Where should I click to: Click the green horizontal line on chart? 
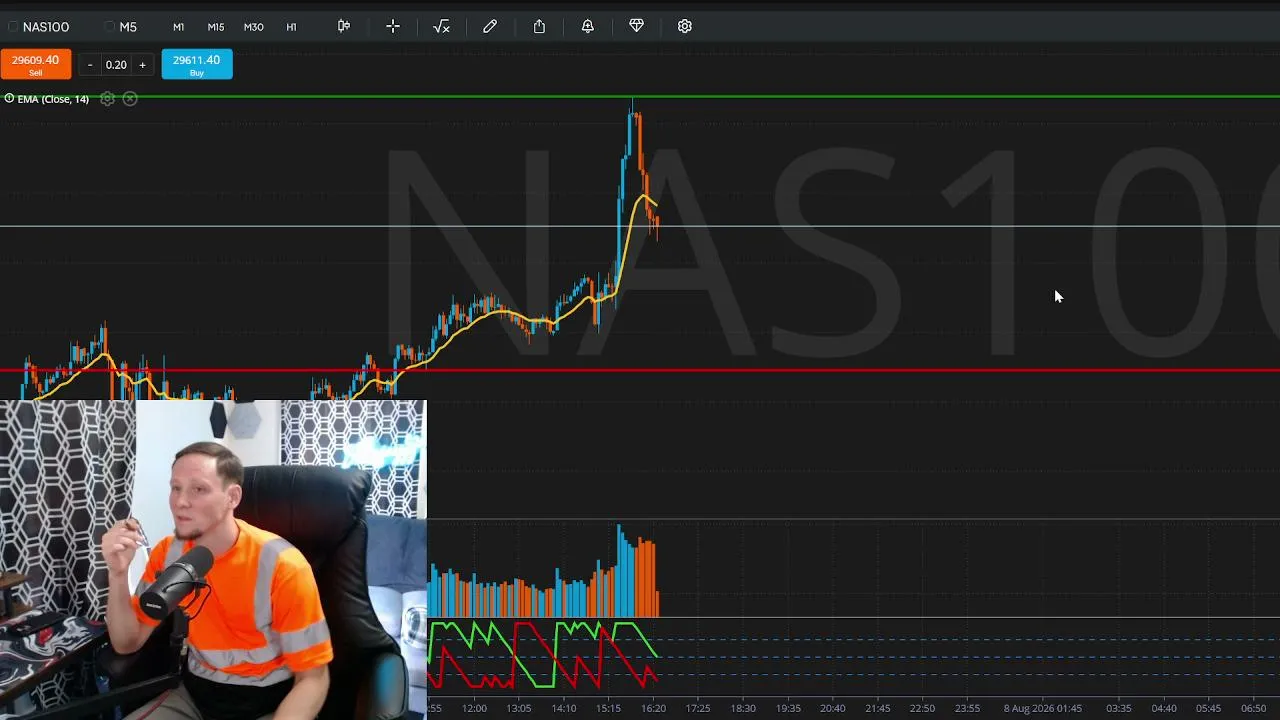pyautogui.click(x=640, y=97)
